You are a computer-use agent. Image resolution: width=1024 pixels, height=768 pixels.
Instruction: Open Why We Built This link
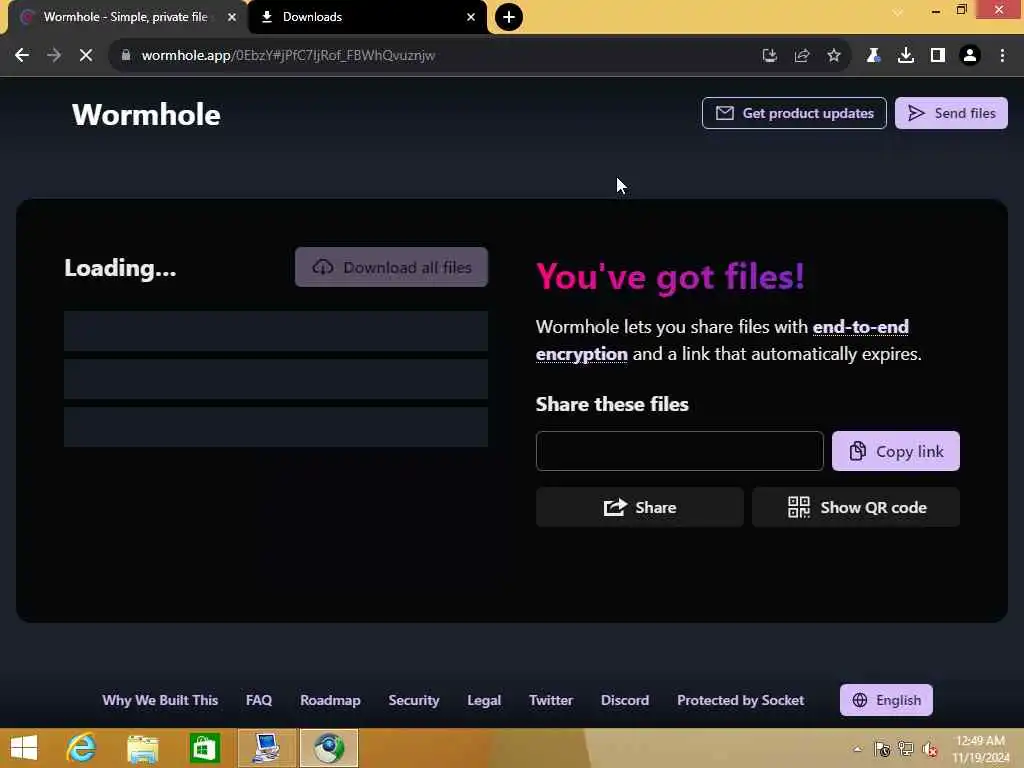[160, 700]
